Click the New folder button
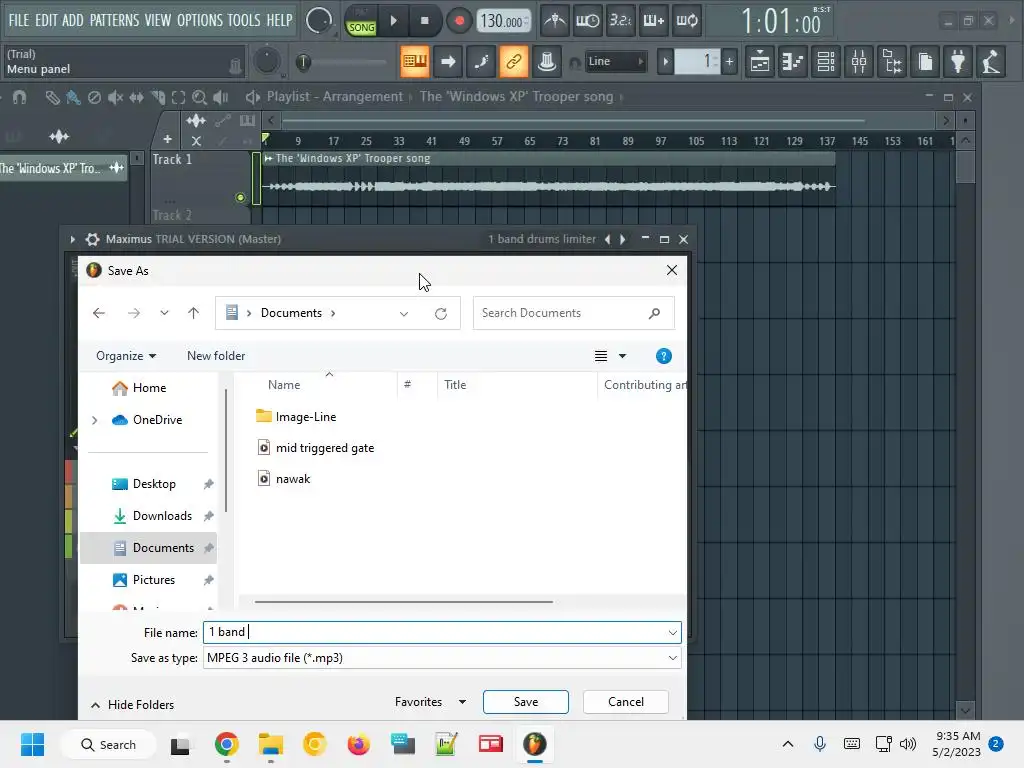 216,356
